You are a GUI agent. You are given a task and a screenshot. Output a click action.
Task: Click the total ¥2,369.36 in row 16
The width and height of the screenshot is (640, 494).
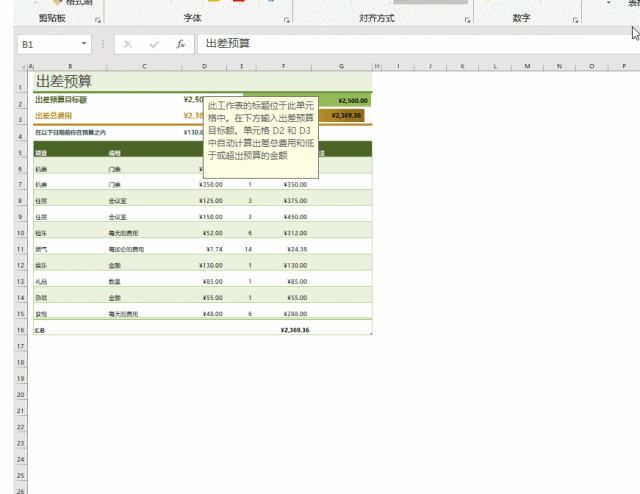(295, 329)
